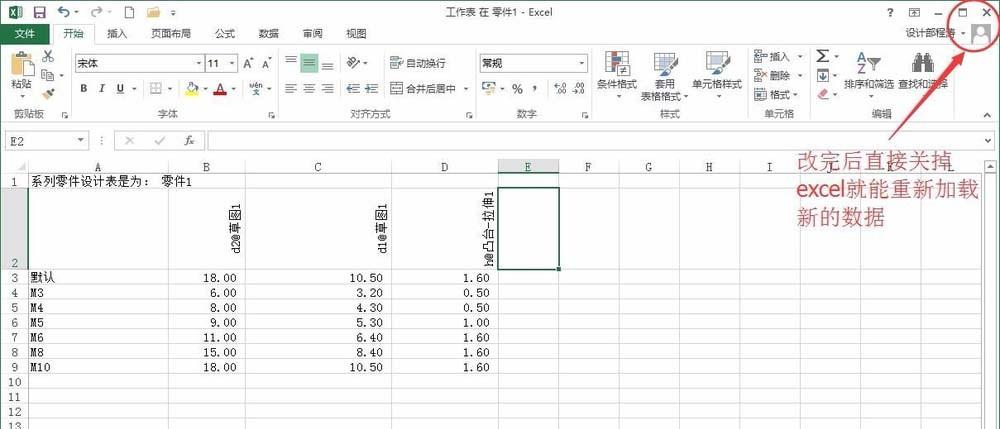1000x429 pixels.
Task: Open 单元格样式 cell styles gallery
Action: [x=717, y=75]
